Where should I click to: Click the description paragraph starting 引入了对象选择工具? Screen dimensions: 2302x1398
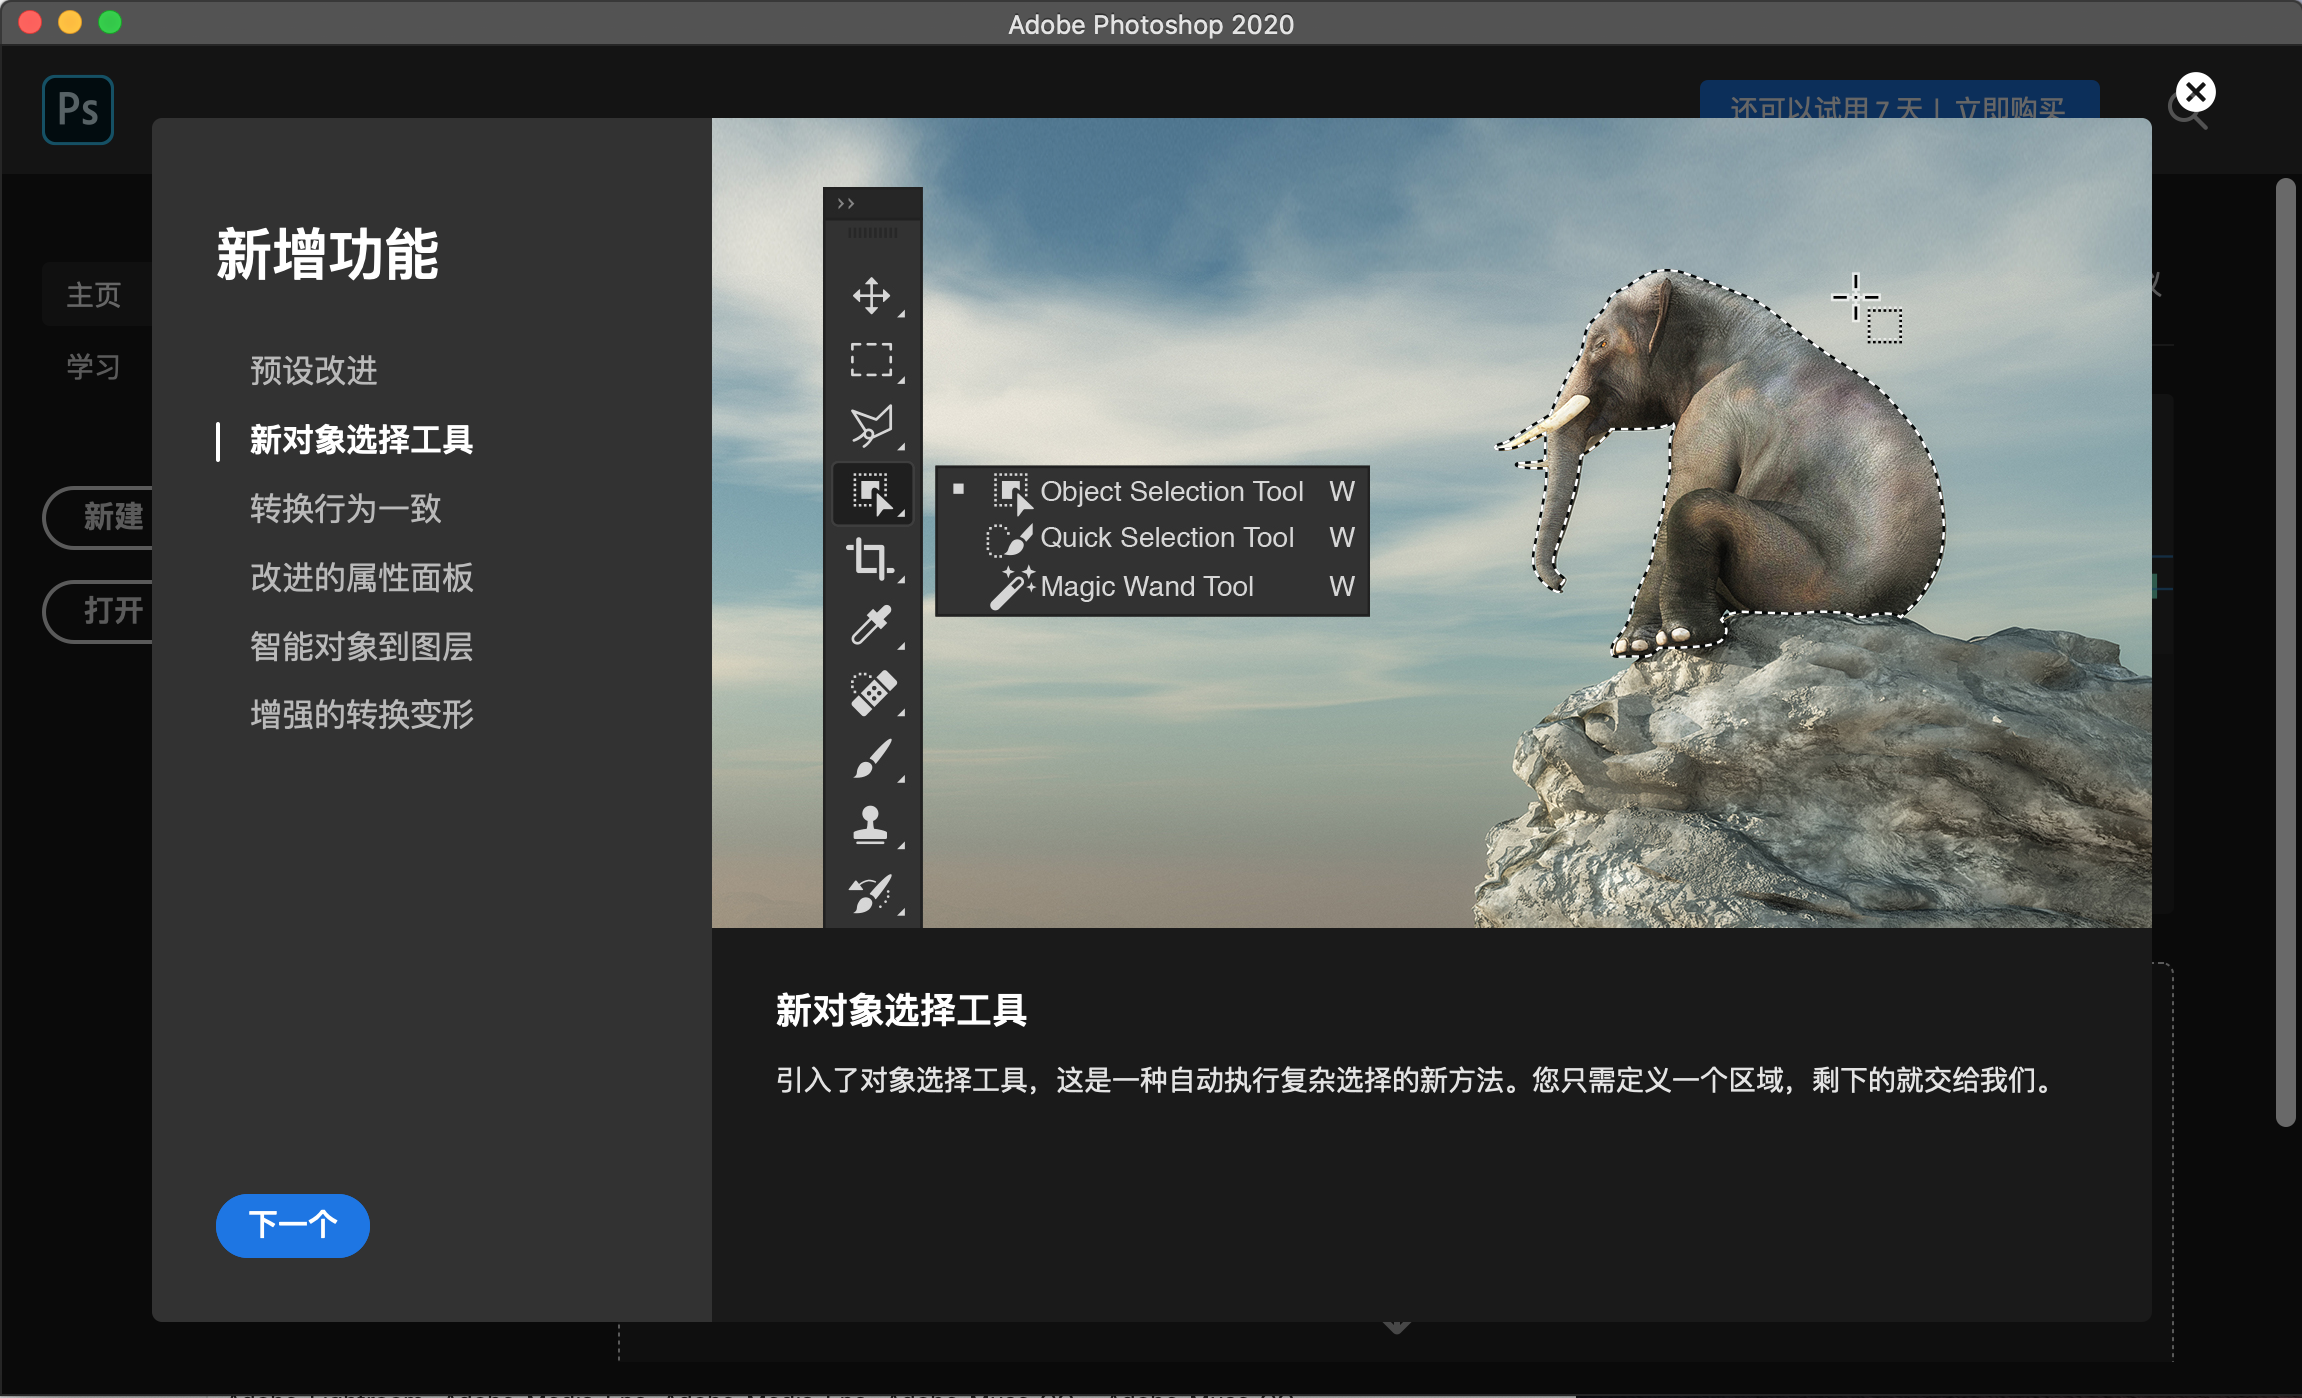click(1415, 1080)
